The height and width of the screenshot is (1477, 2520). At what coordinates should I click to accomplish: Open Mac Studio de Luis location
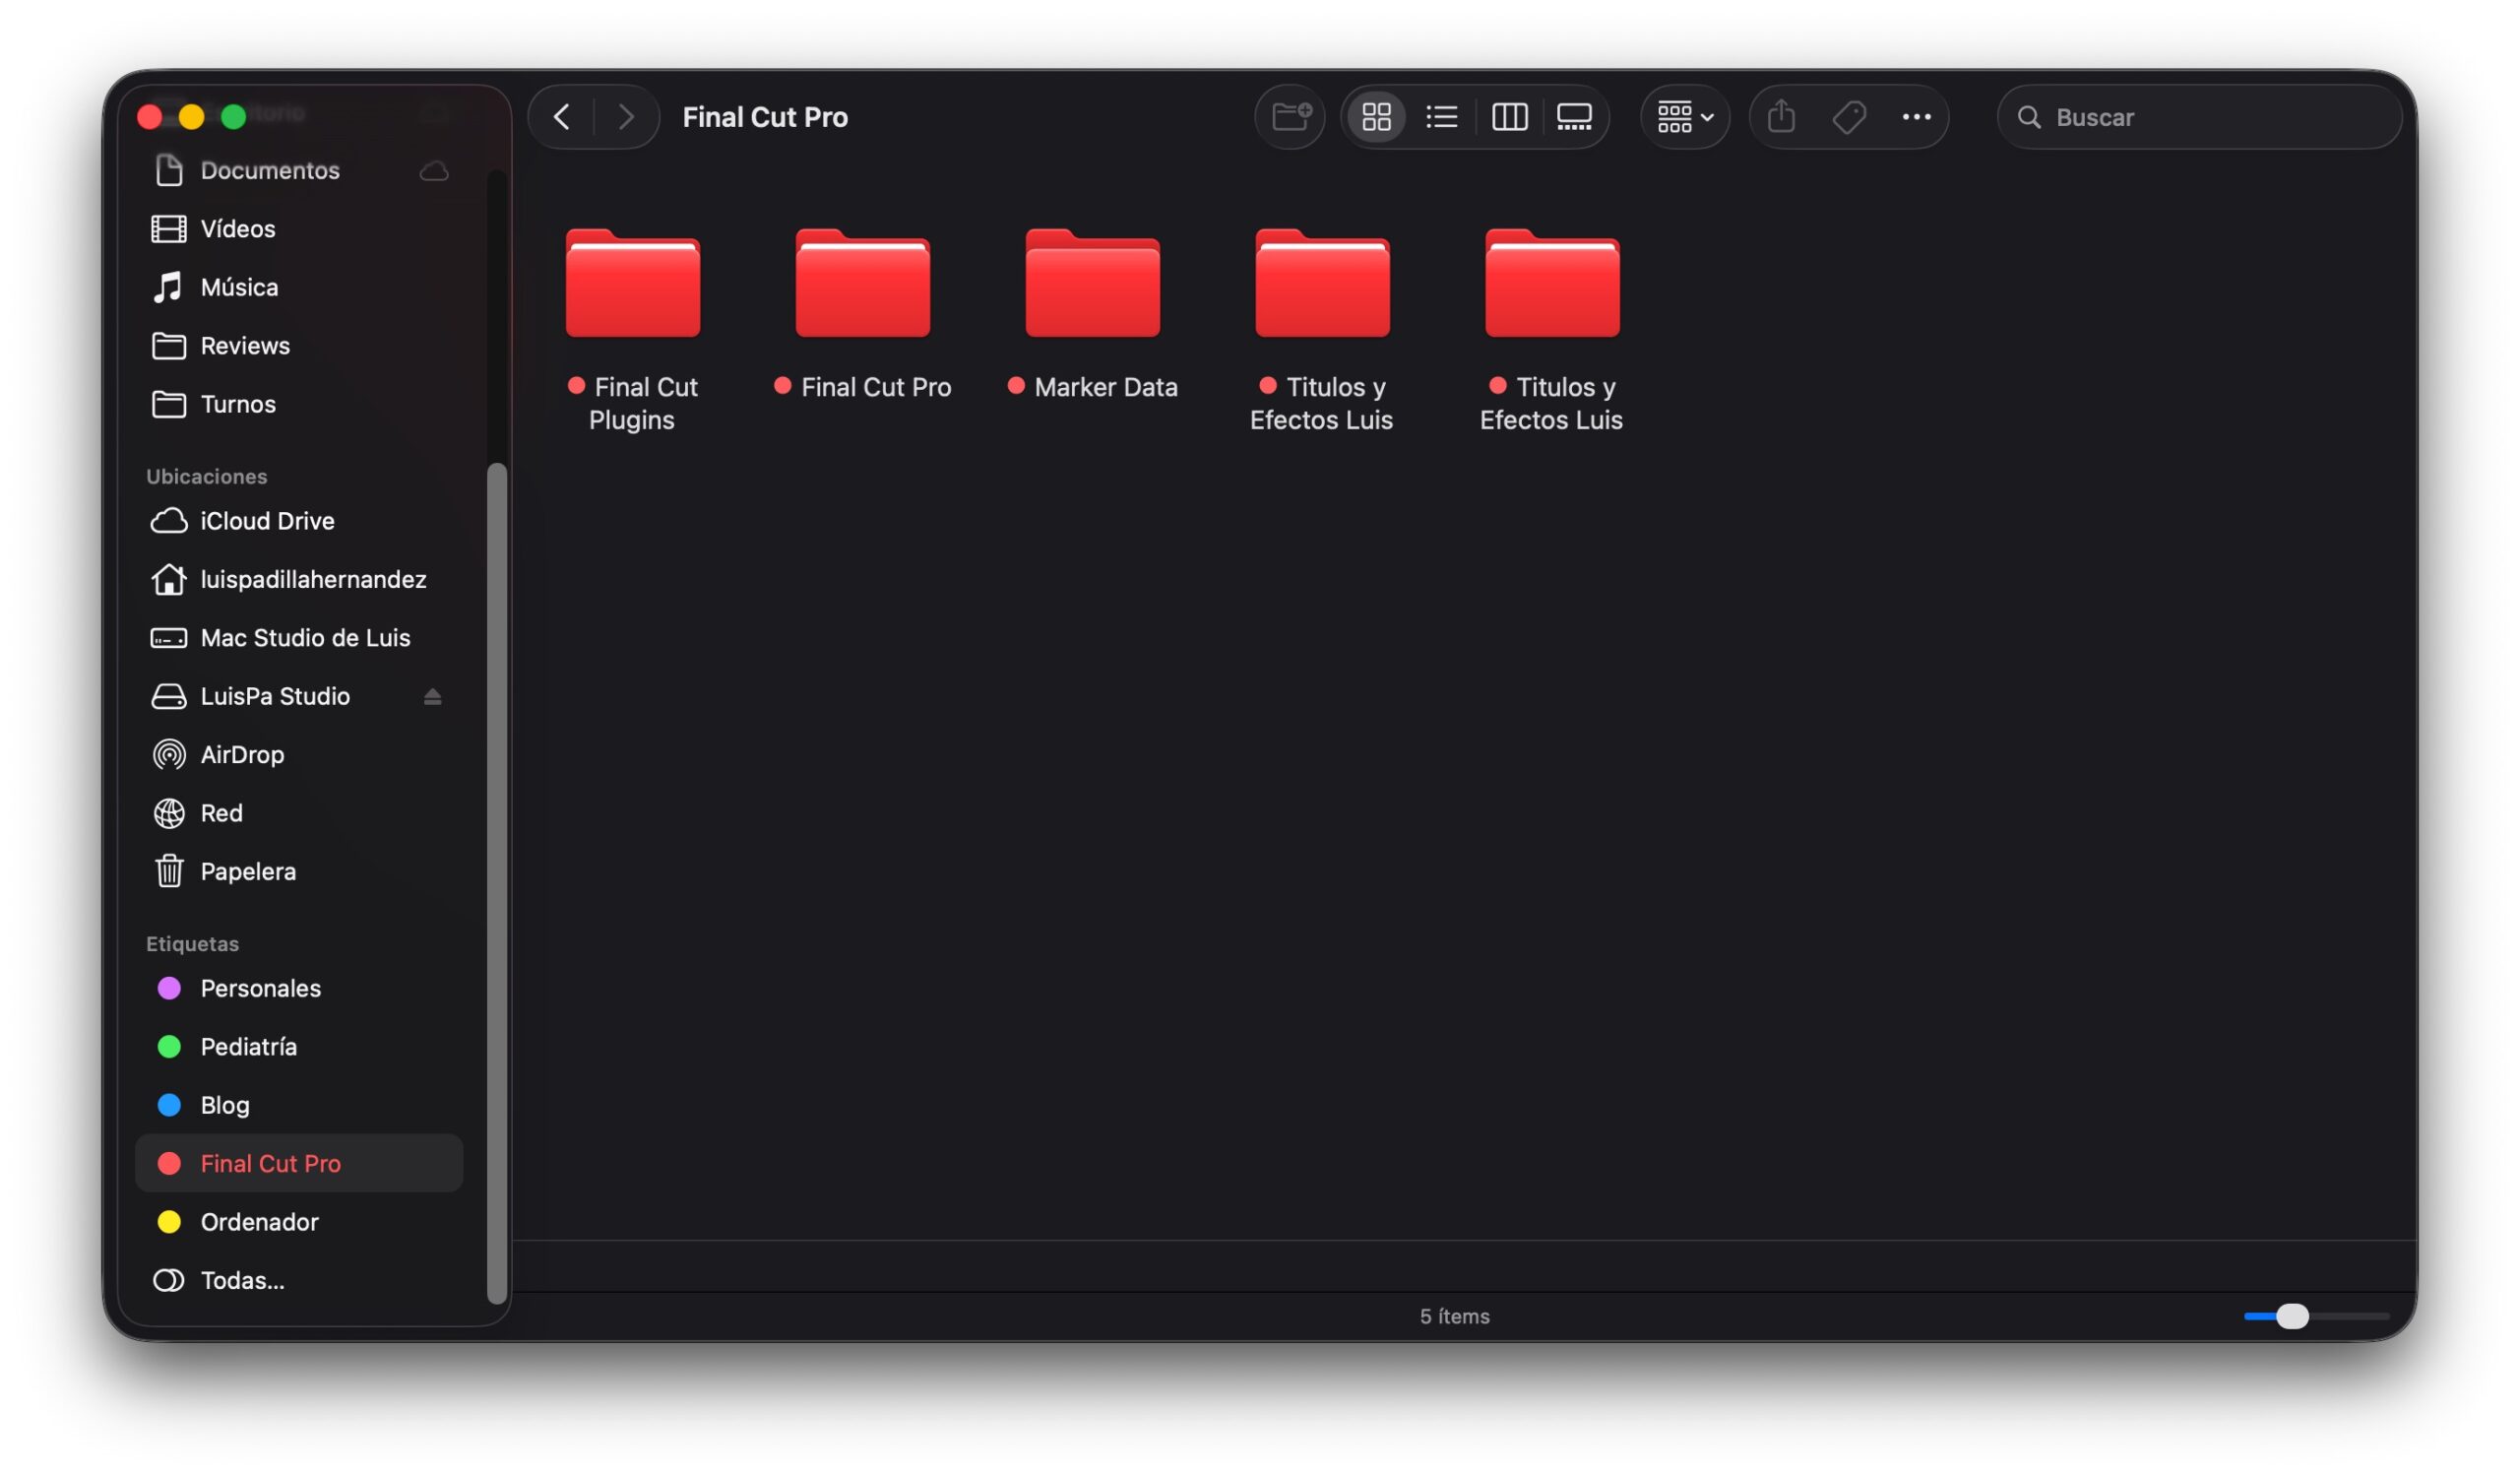pyautogui.click(x=299, y=638)
